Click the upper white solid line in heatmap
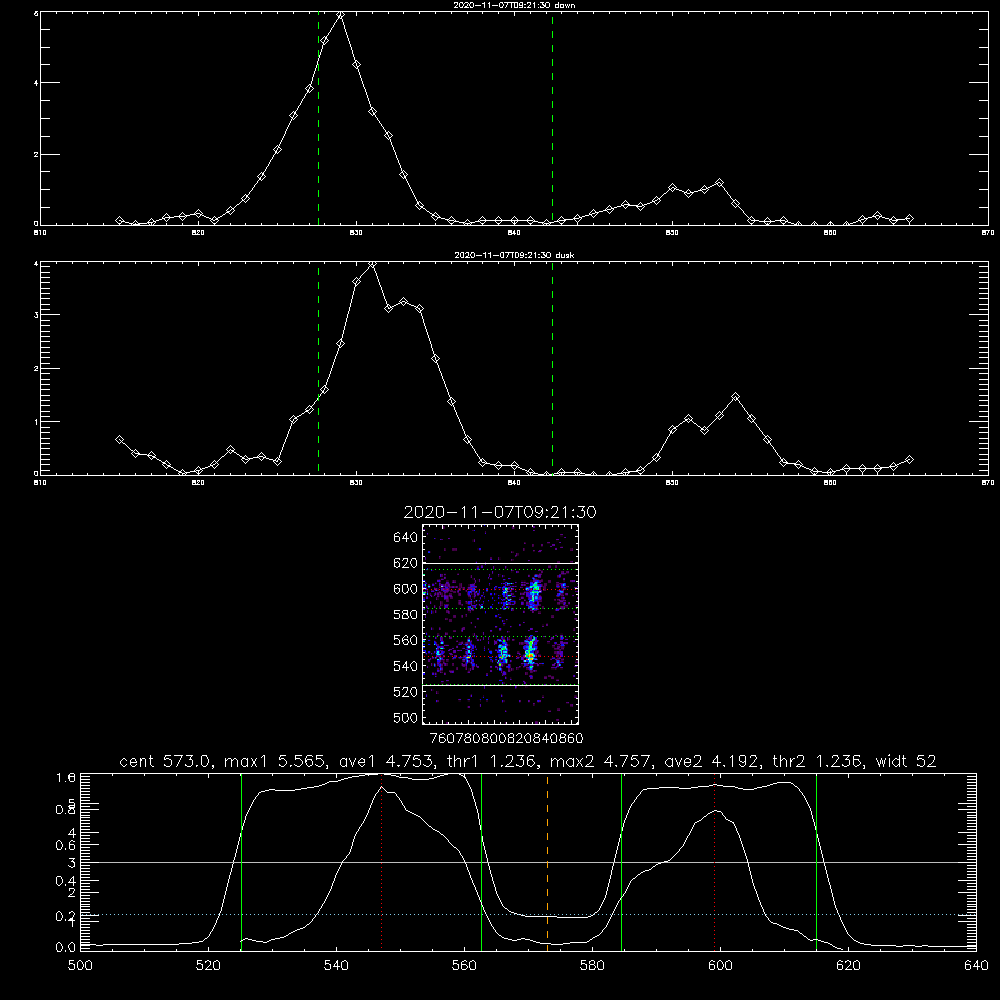 [501, 564]
